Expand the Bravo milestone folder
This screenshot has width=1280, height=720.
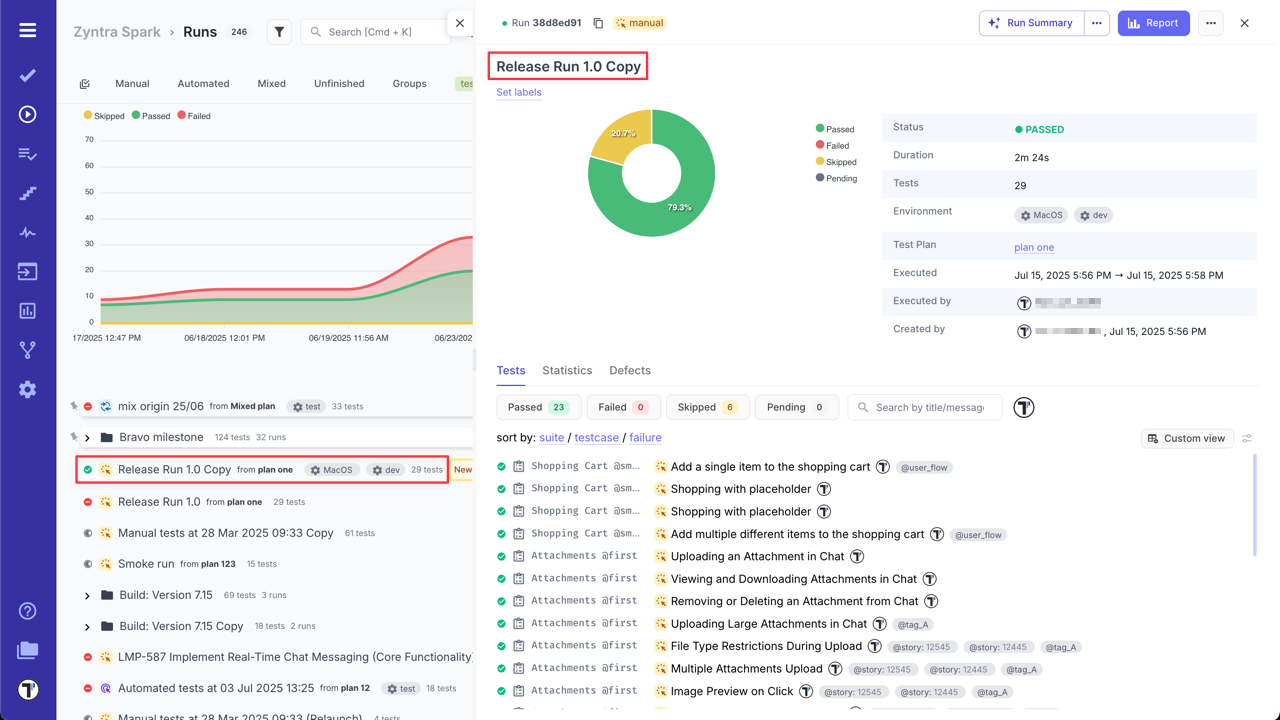[x=87, y=437]
